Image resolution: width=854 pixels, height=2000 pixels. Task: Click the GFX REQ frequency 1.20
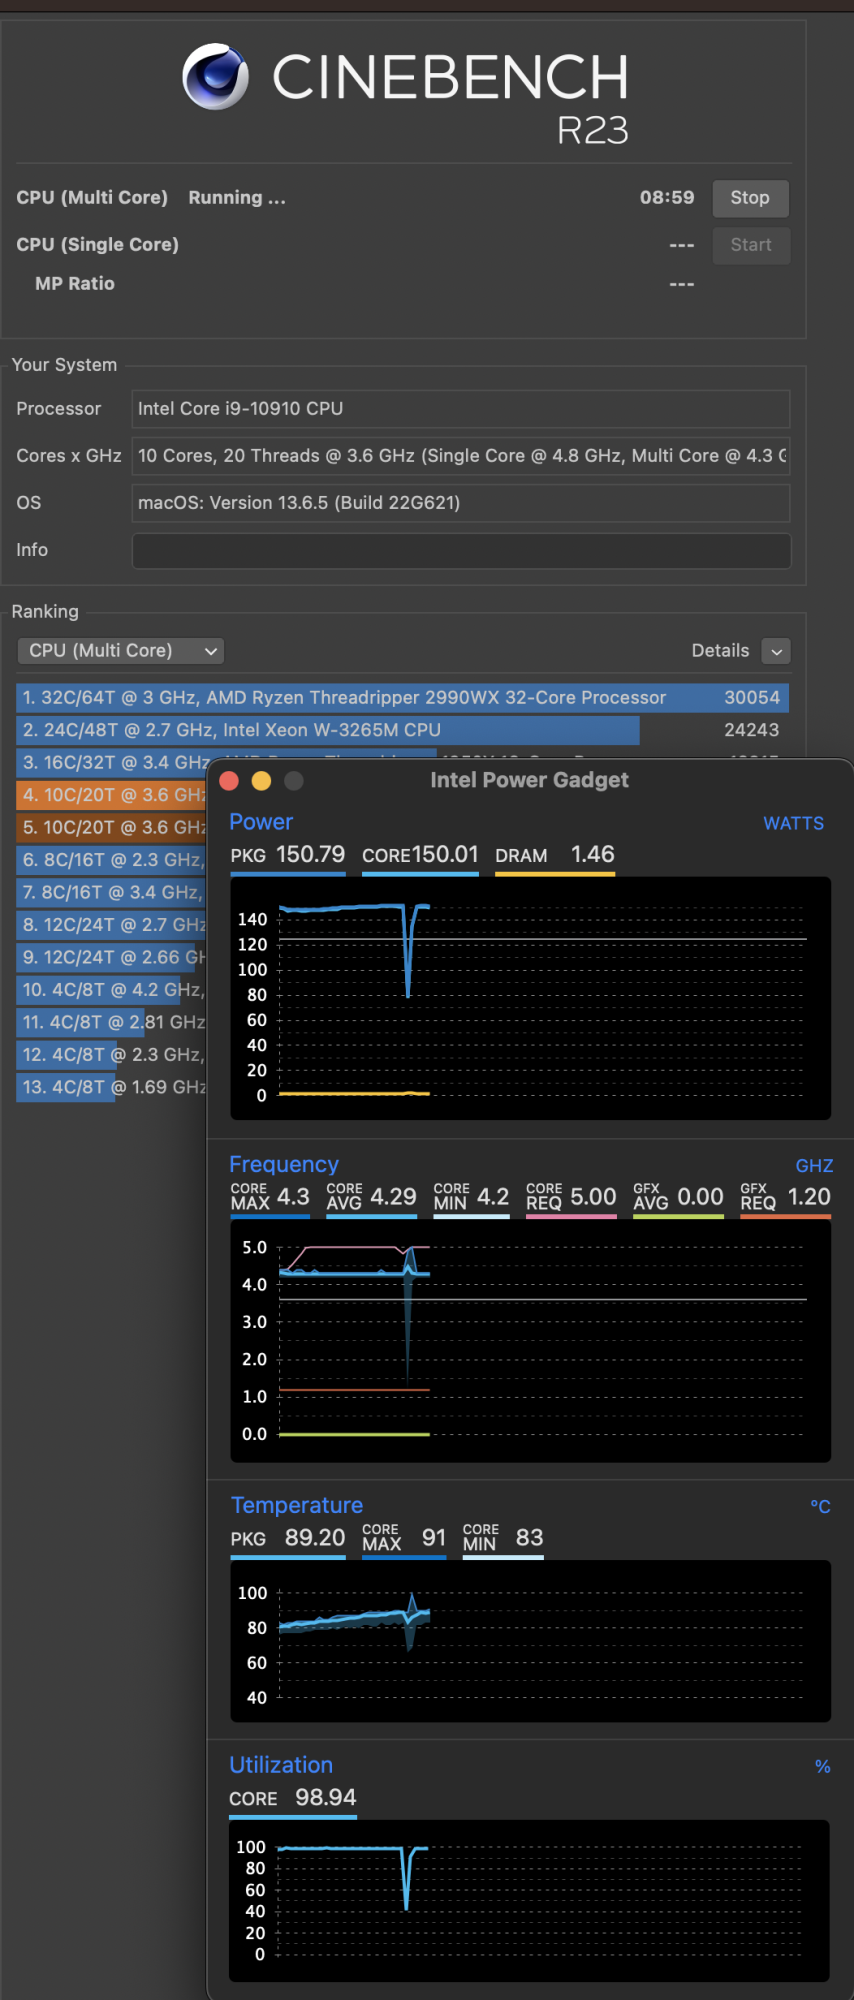tap(809, 1197)
